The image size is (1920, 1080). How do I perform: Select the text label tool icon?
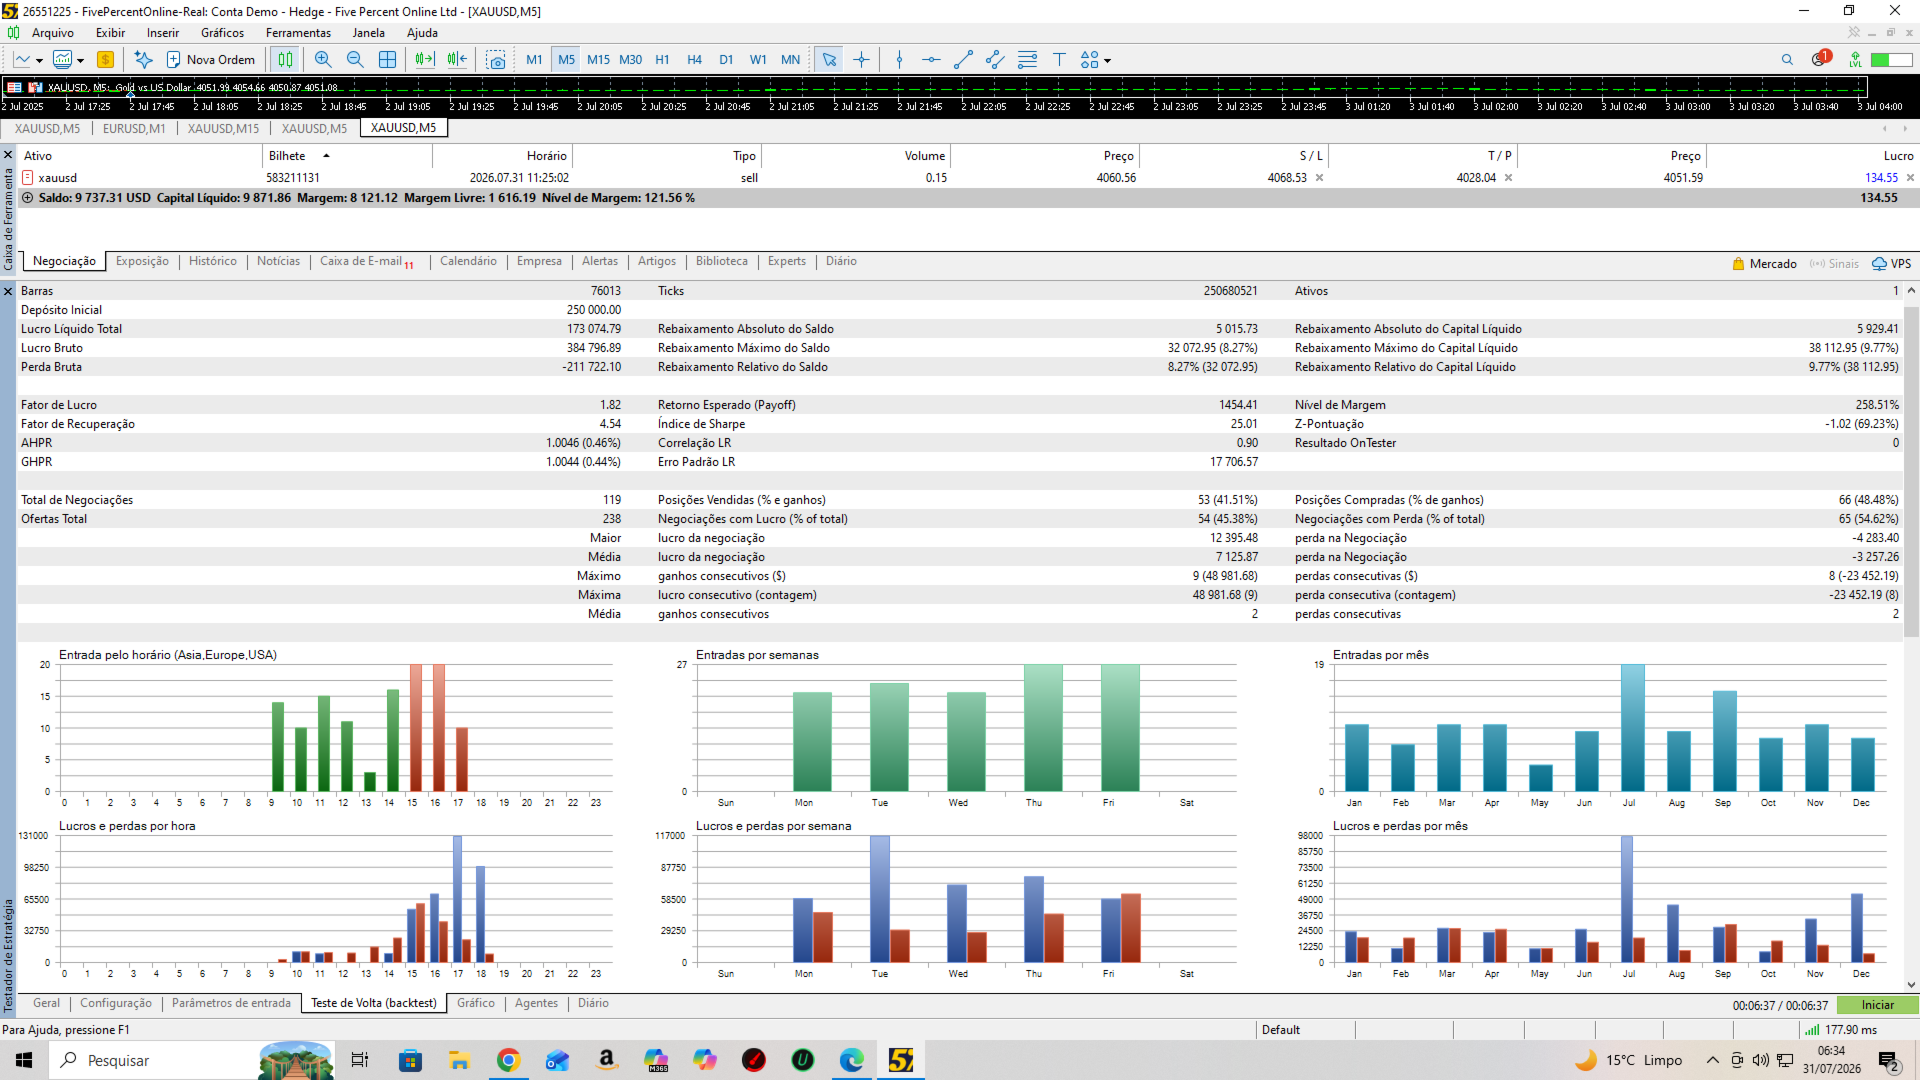point(1059,60)
